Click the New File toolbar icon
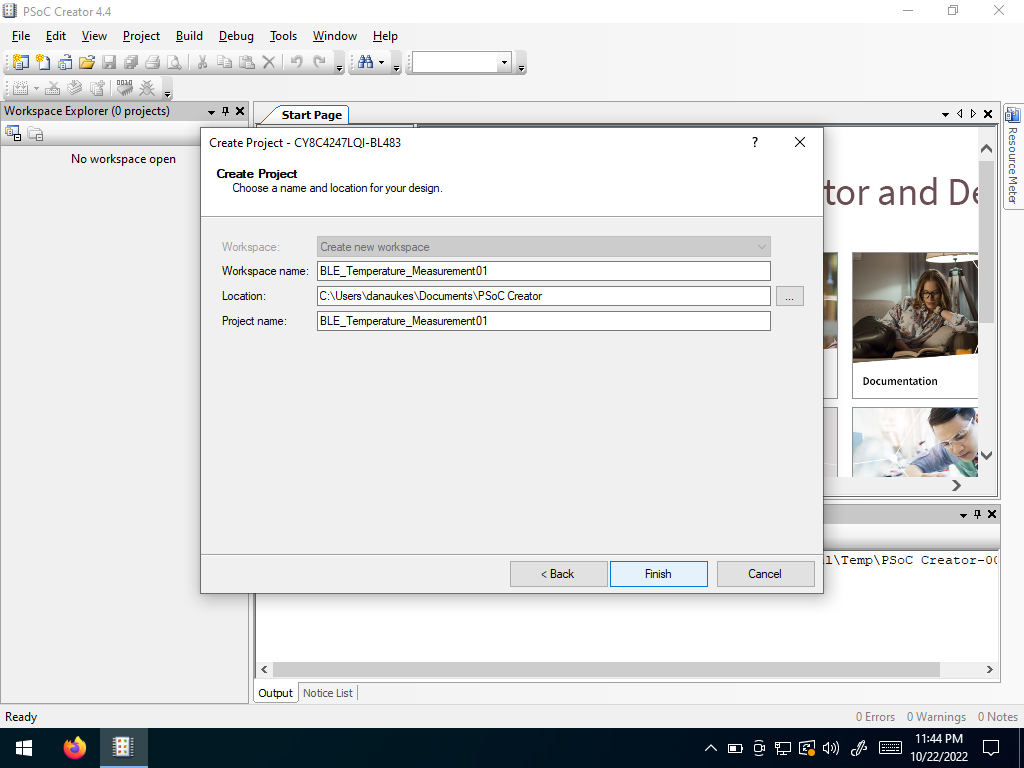 tap(43, 62)
